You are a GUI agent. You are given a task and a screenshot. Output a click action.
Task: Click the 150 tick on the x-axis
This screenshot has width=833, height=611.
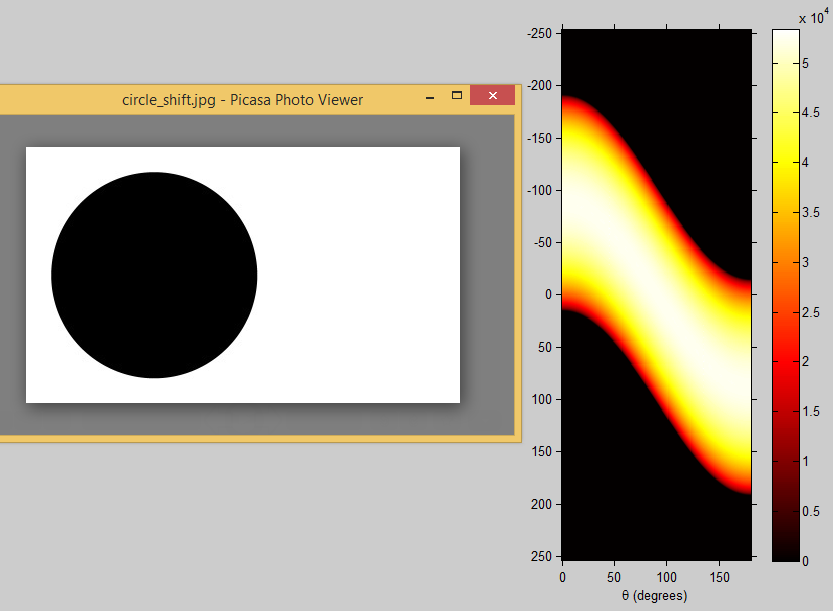720,577
